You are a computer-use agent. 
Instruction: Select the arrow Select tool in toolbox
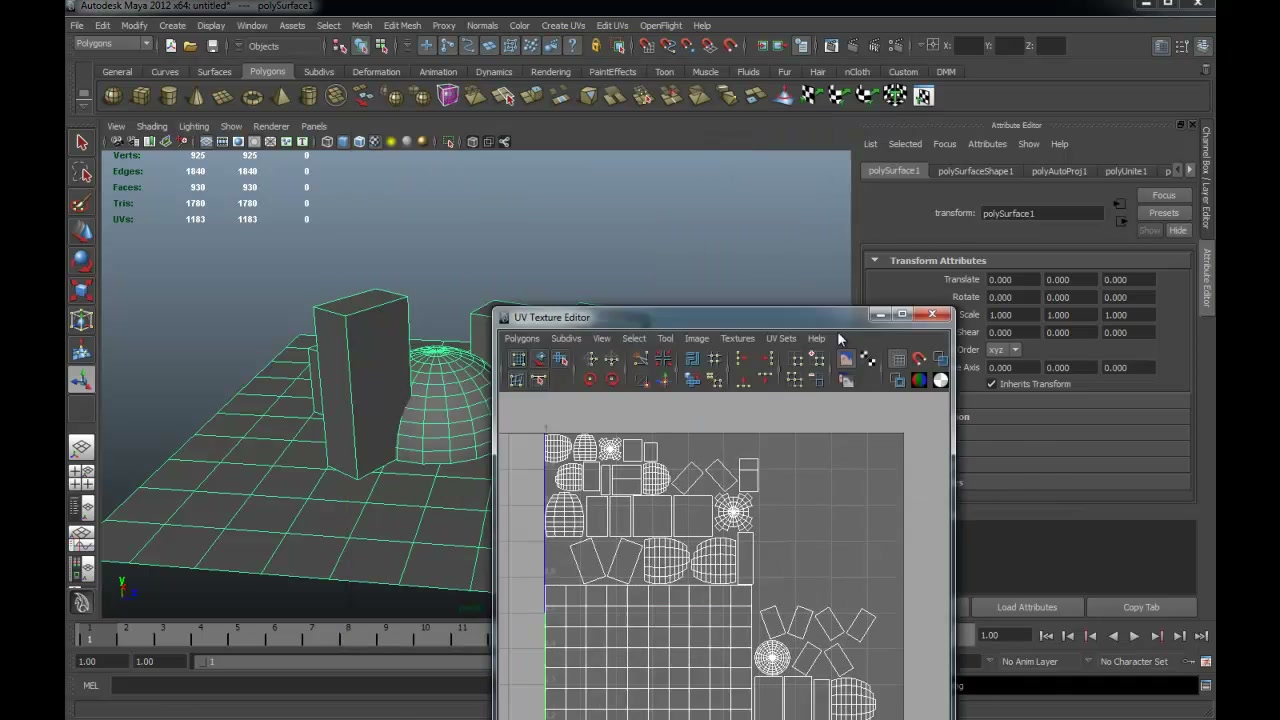(x=82, y=143)
